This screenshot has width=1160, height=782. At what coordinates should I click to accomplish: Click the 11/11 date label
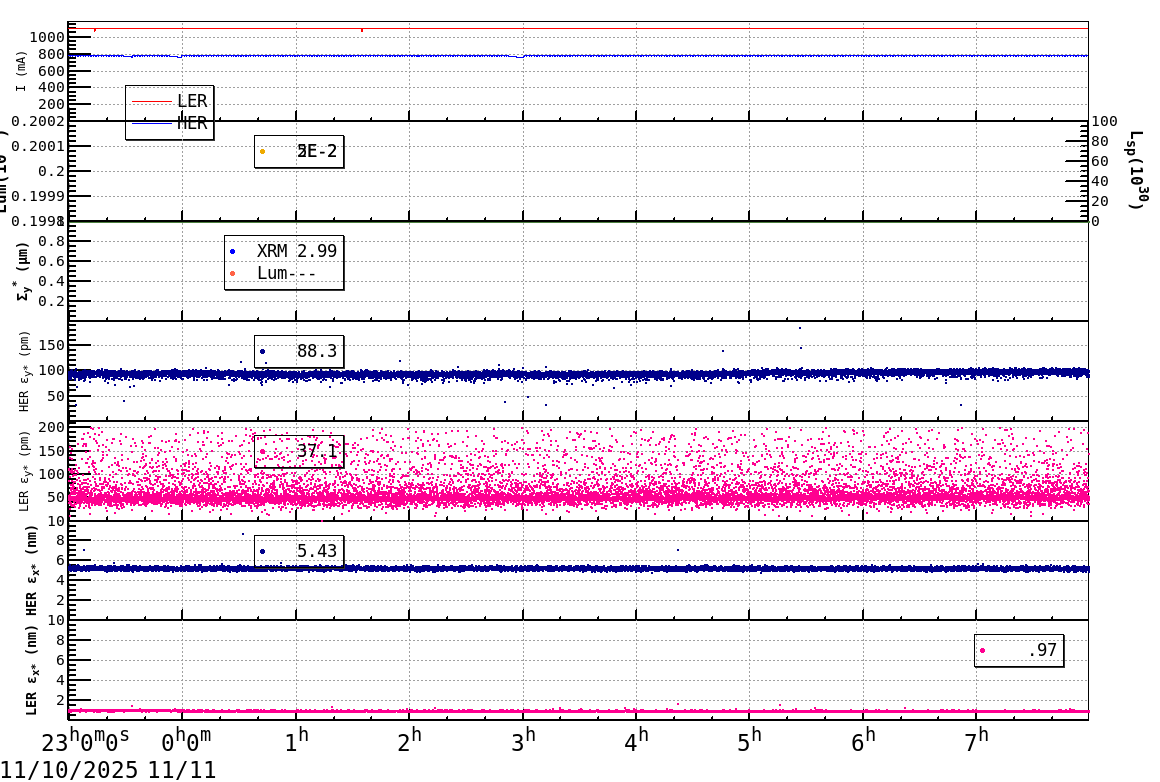coord(182,769)
